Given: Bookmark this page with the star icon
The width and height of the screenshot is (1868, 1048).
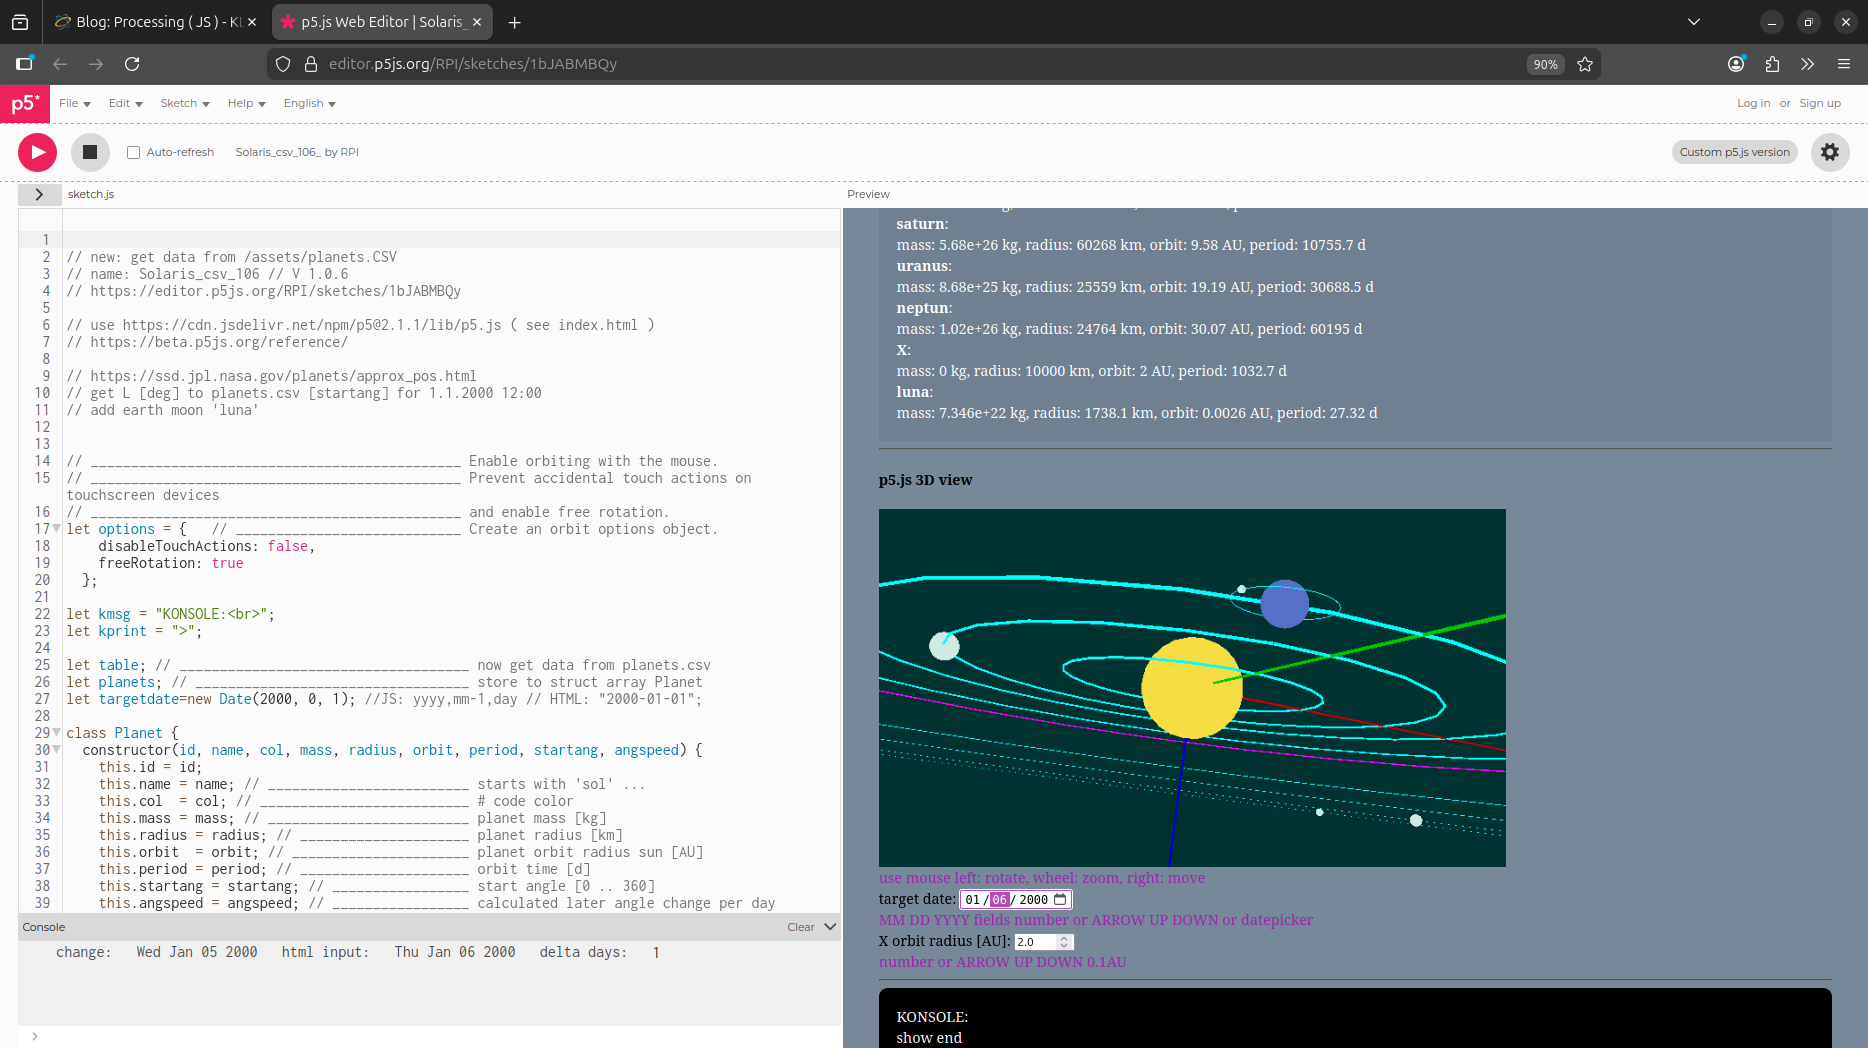Looking at the screenshot, I should click(x=1585, y=64).
